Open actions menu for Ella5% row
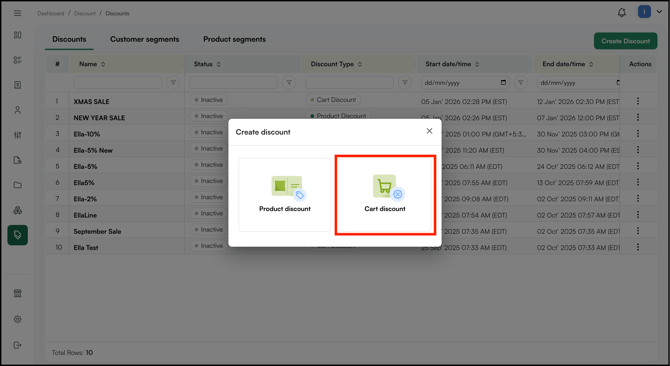This screenshot has width=670, height=366. click(x=638, y=182)
